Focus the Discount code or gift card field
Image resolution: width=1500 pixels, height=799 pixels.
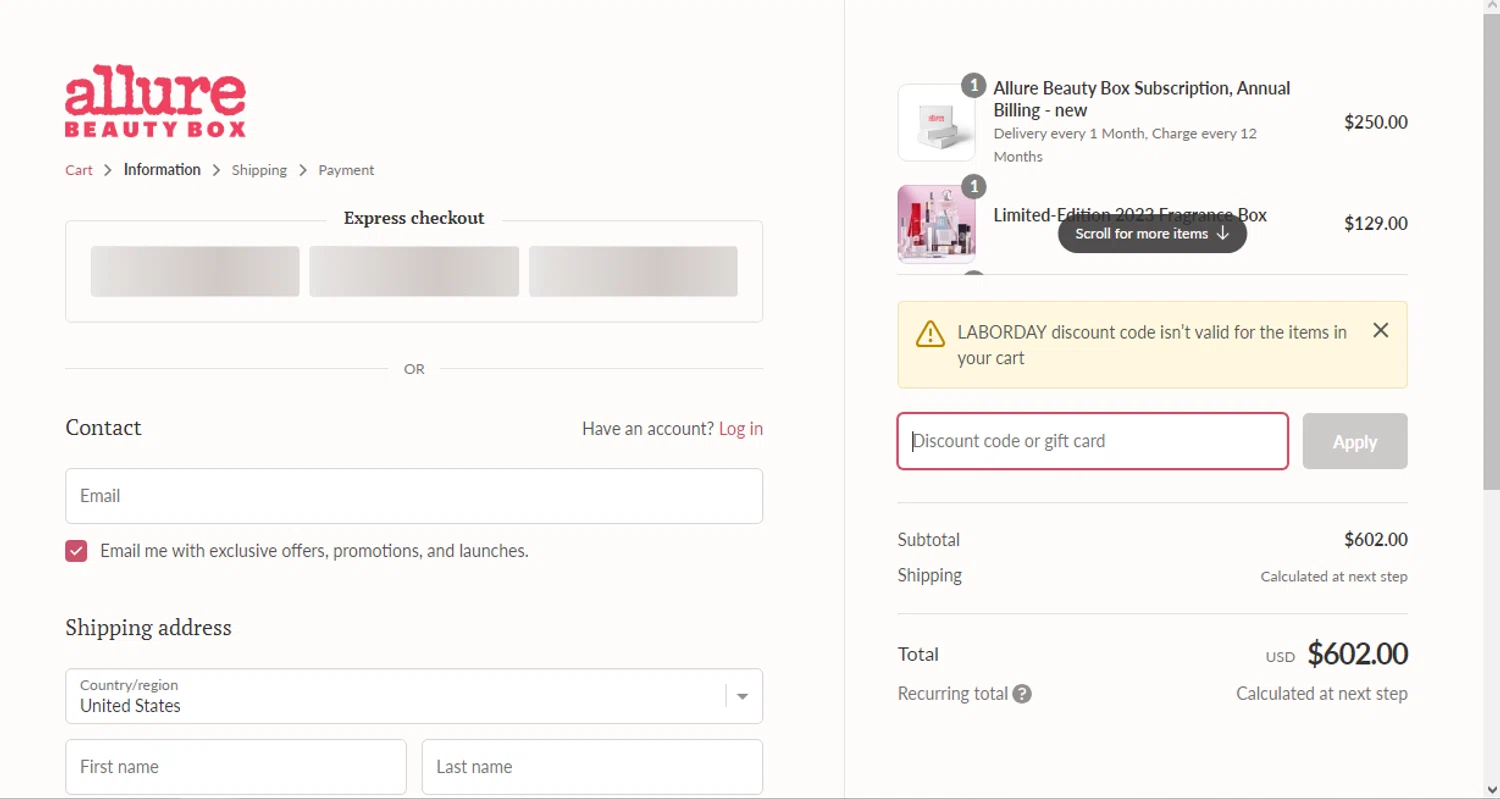(1092, 441)
